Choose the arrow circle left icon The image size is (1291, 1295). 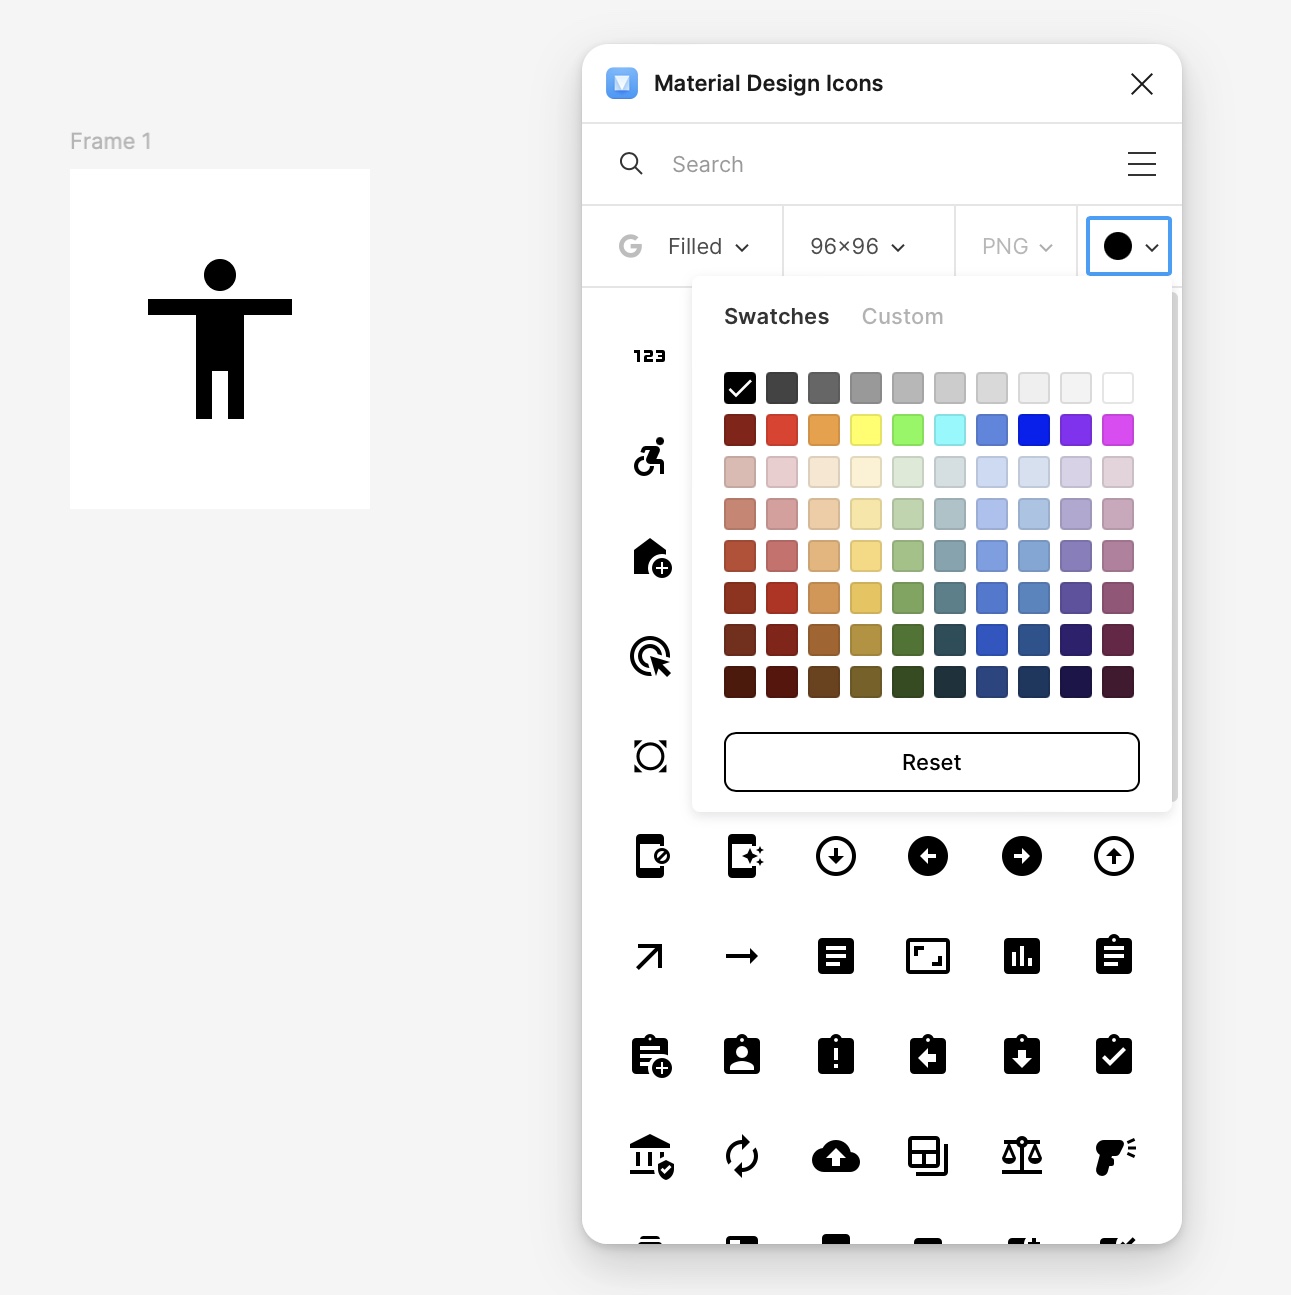pos(928,856)
